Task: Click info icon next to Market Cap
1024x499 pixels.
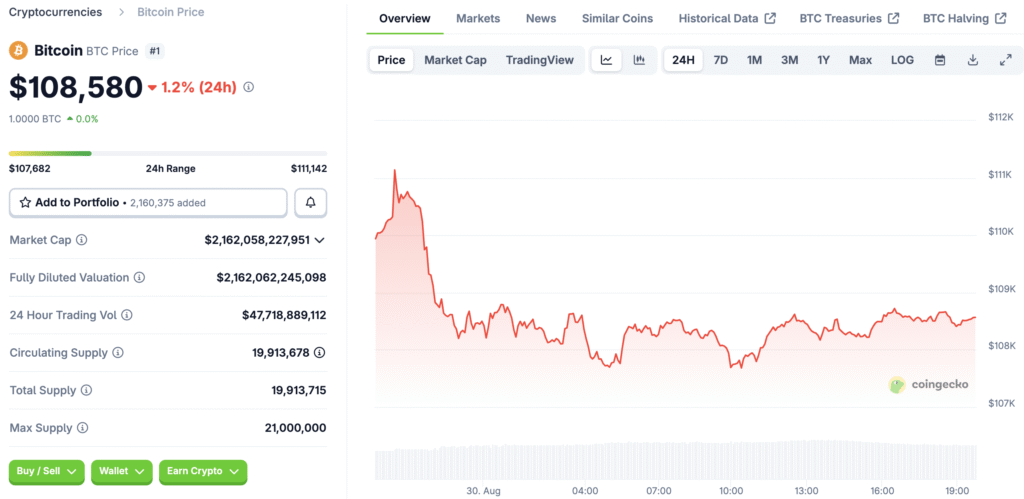Action: (x=82, y=240)
